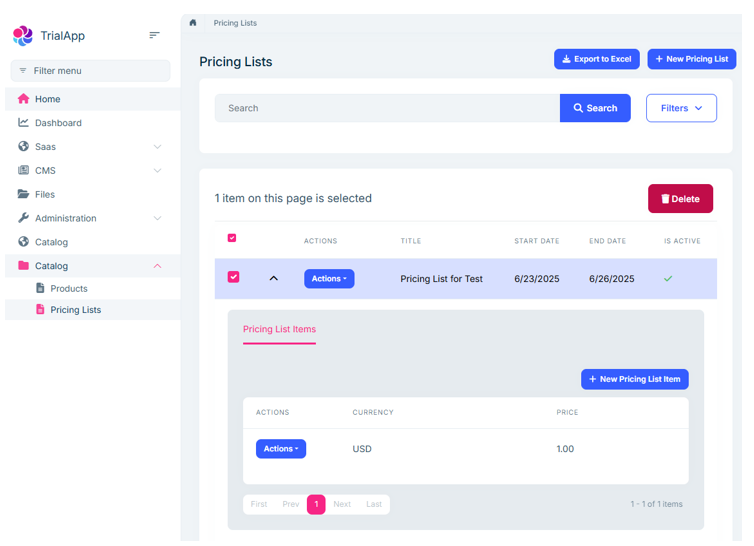Screen dimensions: 754x546
Task: Open the Home menu item
Action: (93, 99)
